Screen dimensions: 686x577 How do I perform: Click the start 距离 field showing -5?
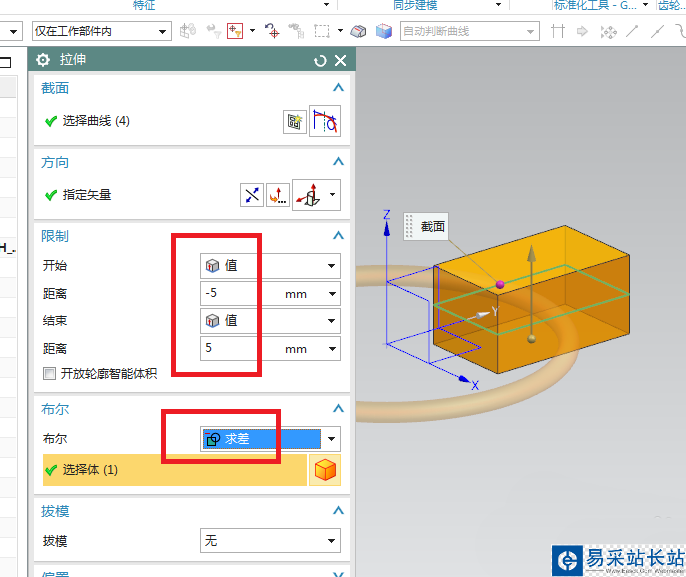[241, 293]
